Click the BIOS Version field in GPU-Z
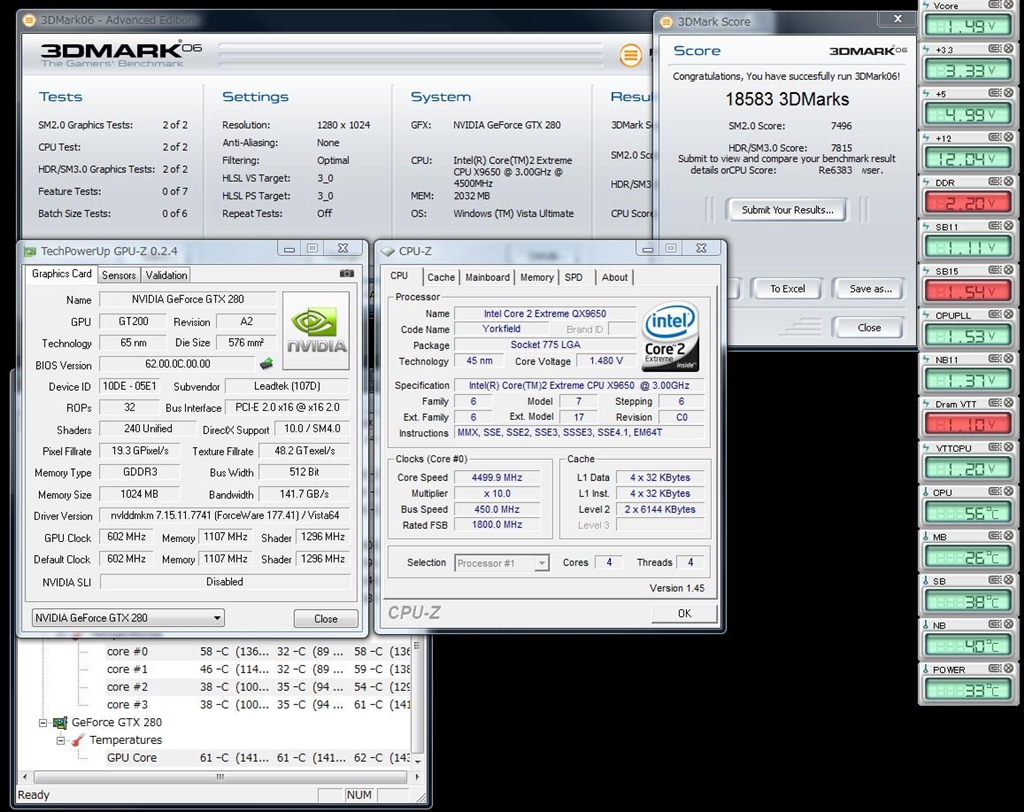Screen dimensions: 1024x812 [178, 364]
